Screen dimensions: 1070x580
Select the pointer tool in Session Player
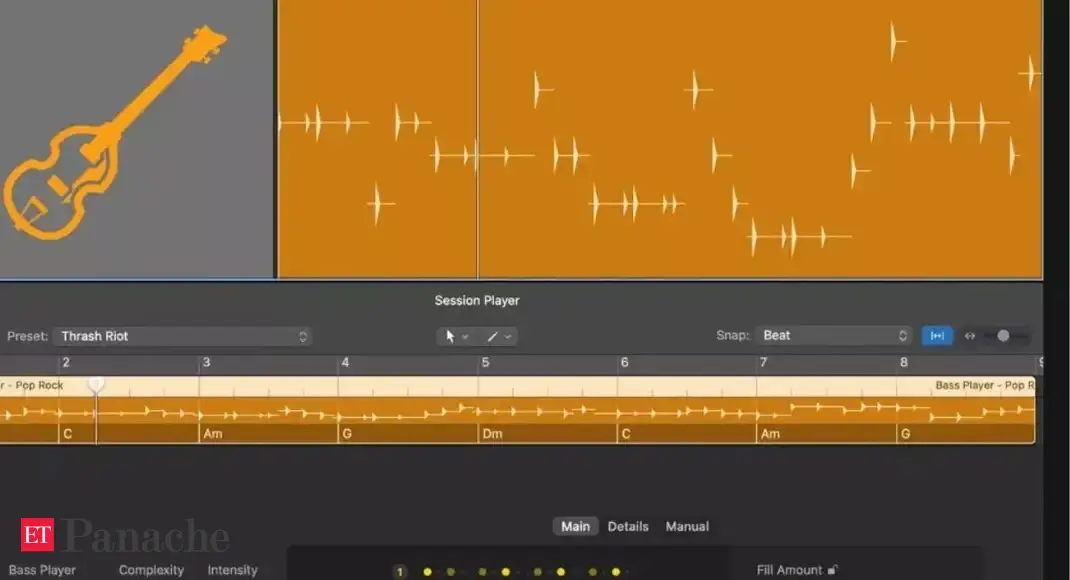pos(450,336)
